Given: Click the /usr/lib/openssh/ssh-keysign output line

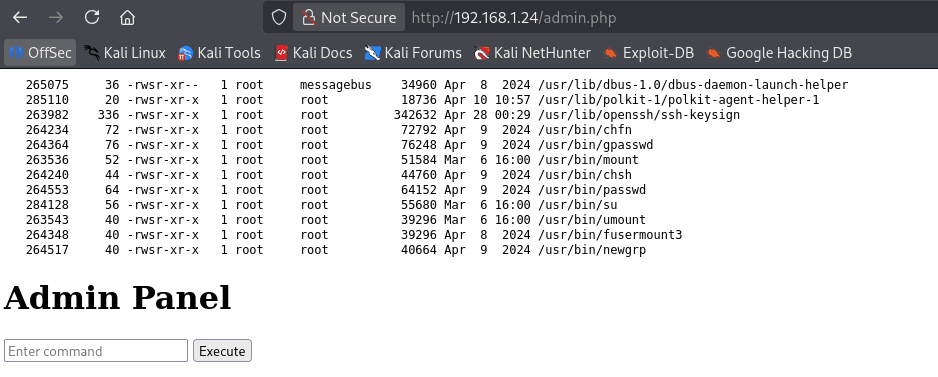Looking at the screenshot, I should (x=383, y=115).
